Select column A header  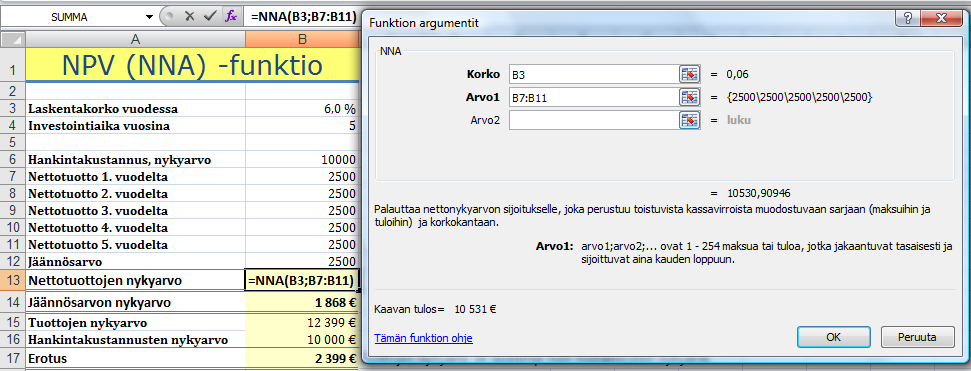point(135,40)
